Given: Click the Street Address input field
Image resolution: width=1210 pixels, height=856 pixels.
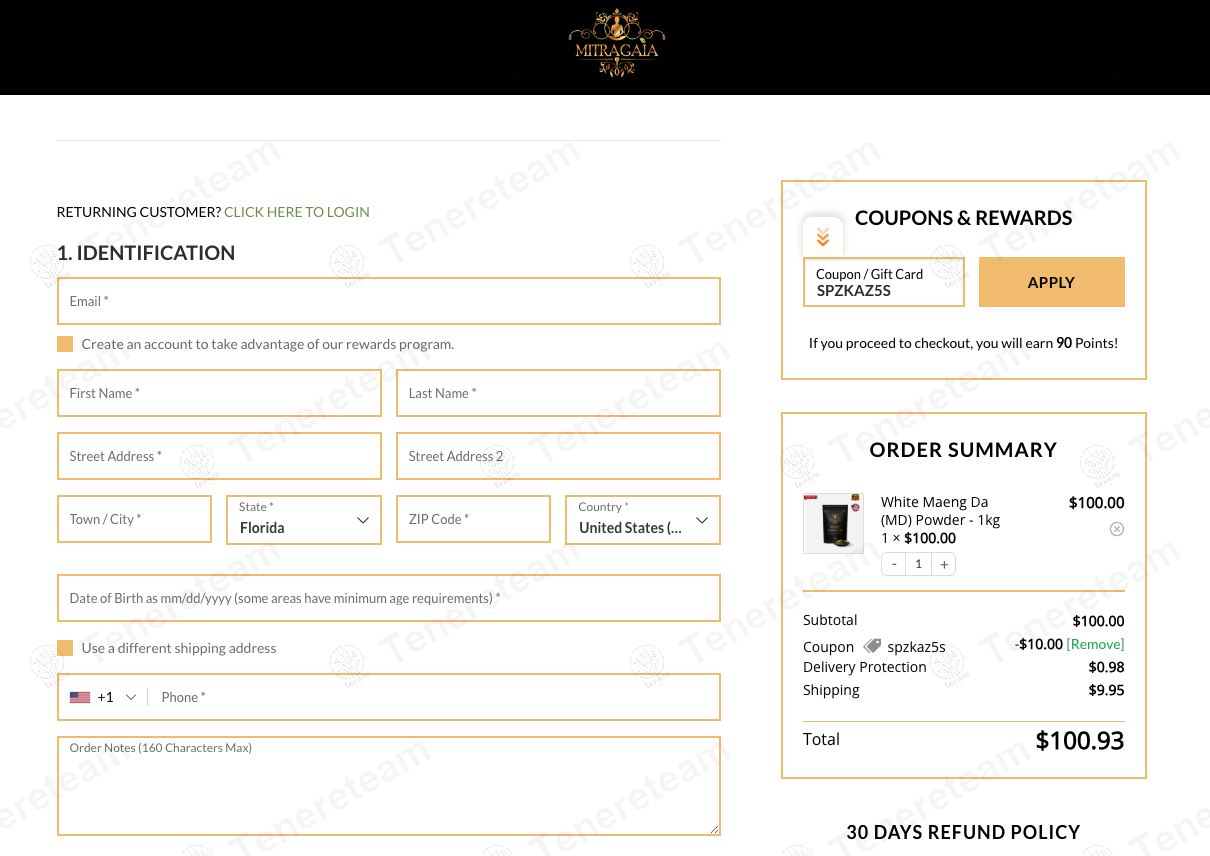Looking at the screenshot, I should 219,456.
